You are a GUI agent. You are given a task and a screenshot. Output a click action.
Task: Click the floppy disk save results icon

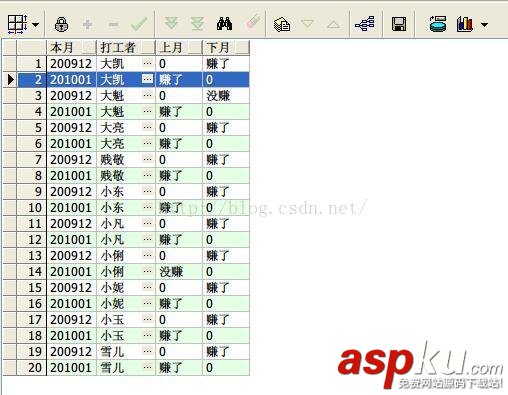399,24
